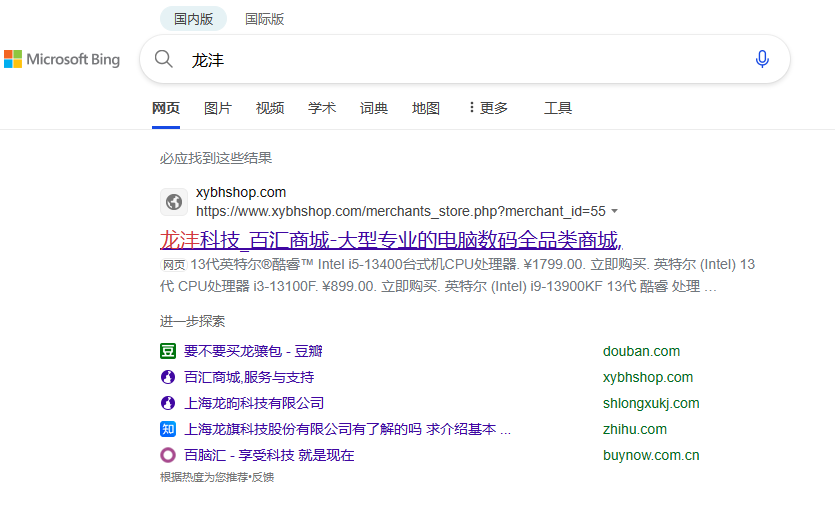This screenshot has height=508, width=835.
Task: Open the 地图 tab
Action: click(425, 108)
